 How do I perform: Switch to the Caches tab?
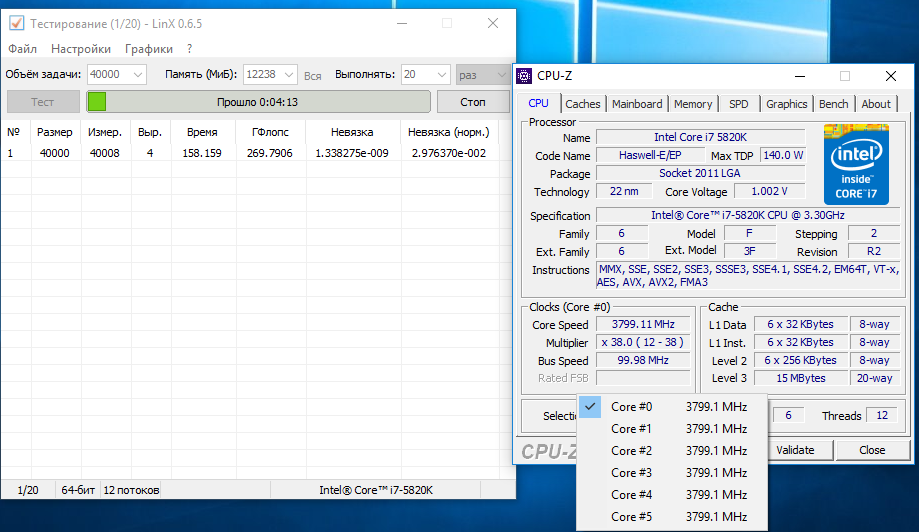click(583, 104)
